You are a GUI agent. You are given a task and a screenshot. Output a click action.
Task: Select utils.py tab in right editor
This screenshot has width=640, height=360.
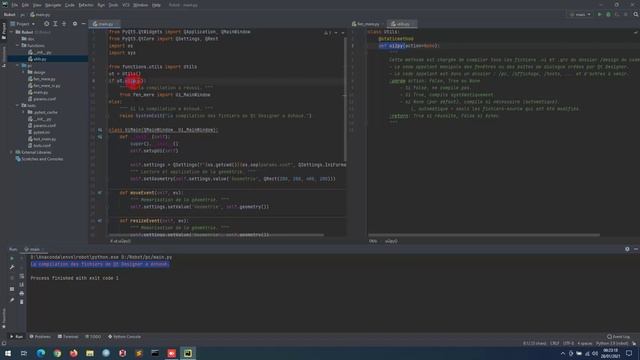402,24
